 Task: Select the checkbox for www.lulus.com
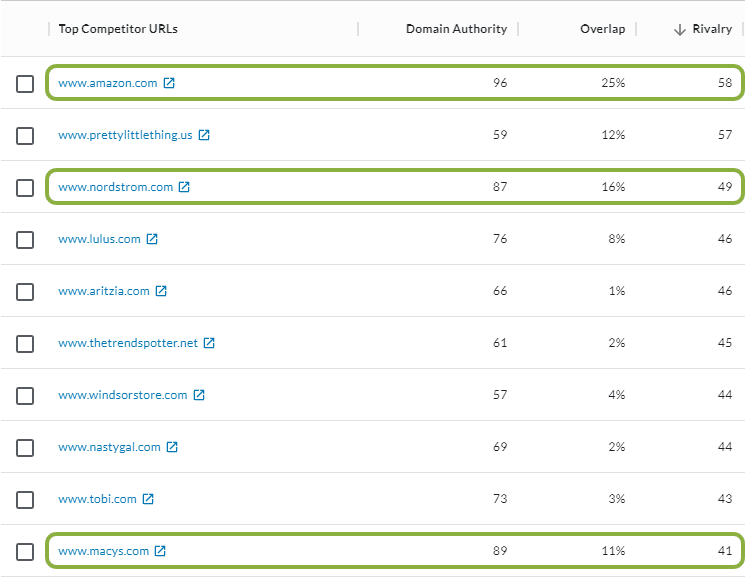(25, 240)
